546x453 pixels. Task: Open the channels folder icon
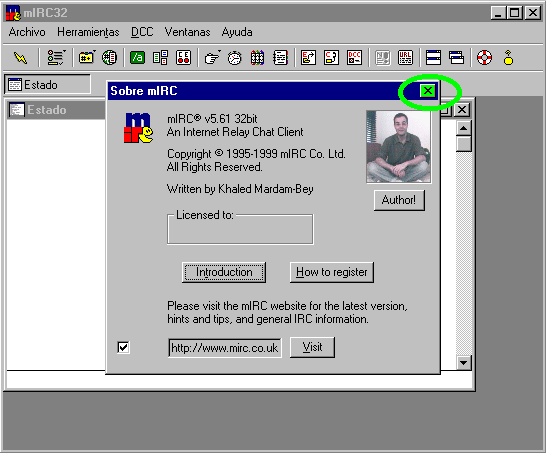87,57
